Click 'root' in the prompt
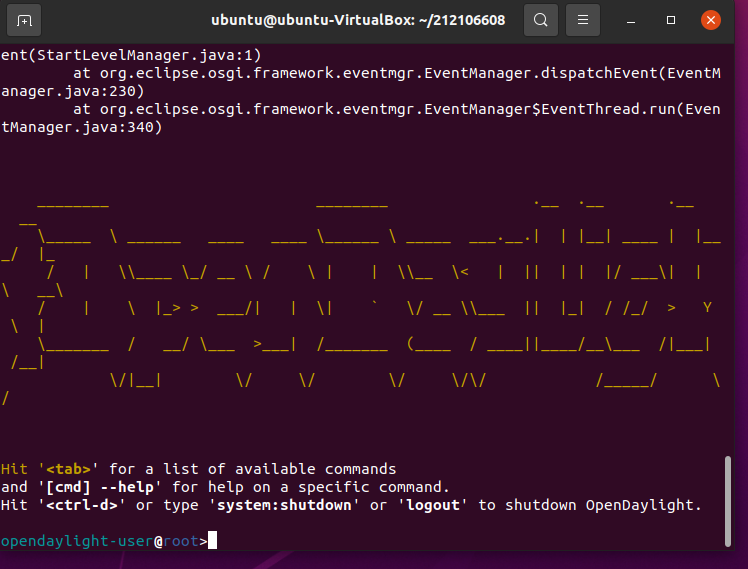 click(181, 541)
